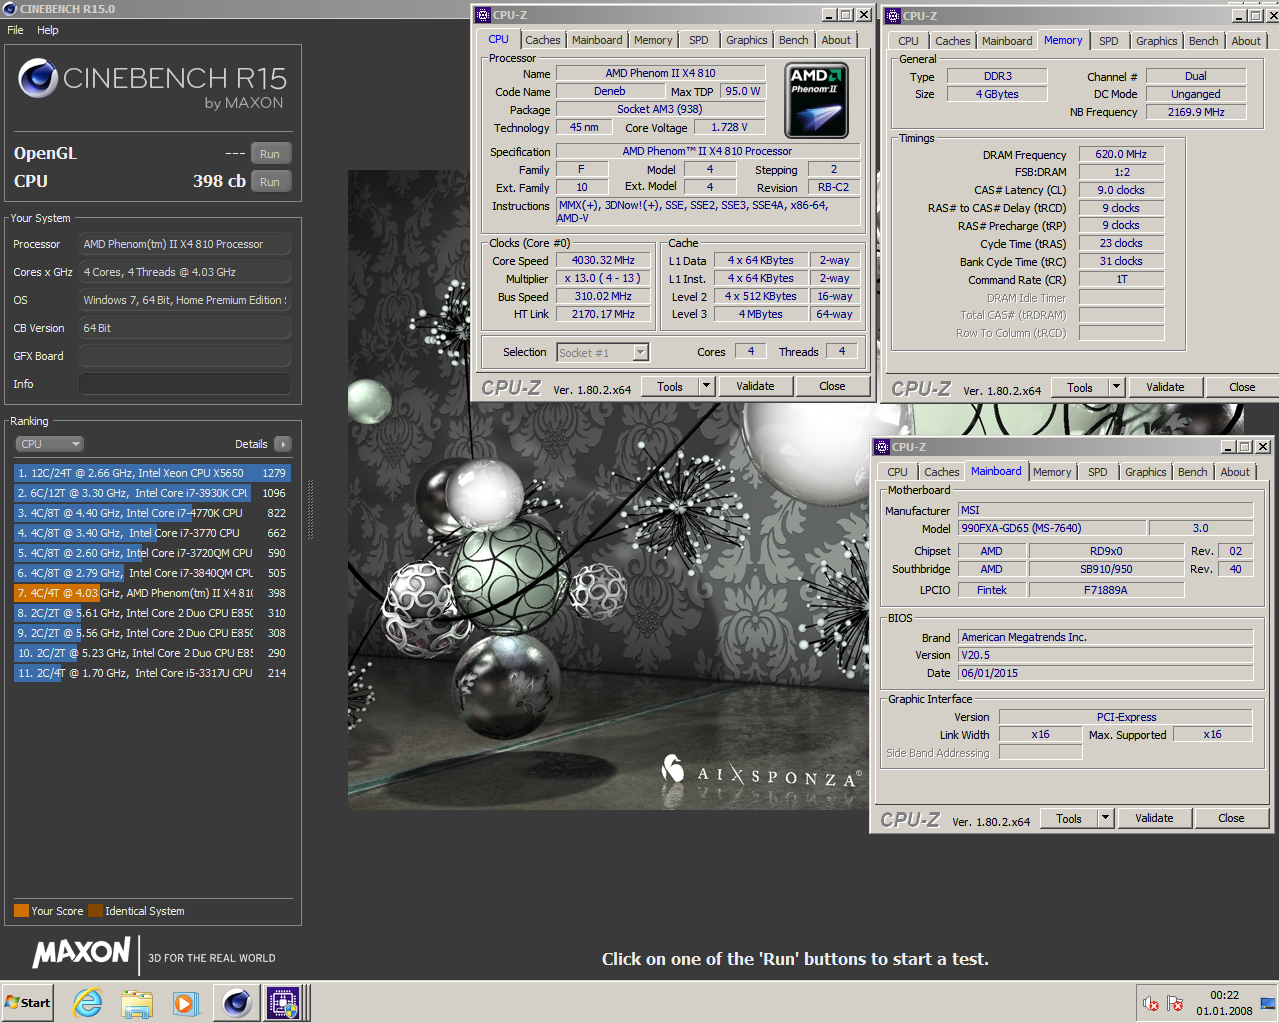Switch to CPU tab in Memory CPU-Z window

pos(908,41)
